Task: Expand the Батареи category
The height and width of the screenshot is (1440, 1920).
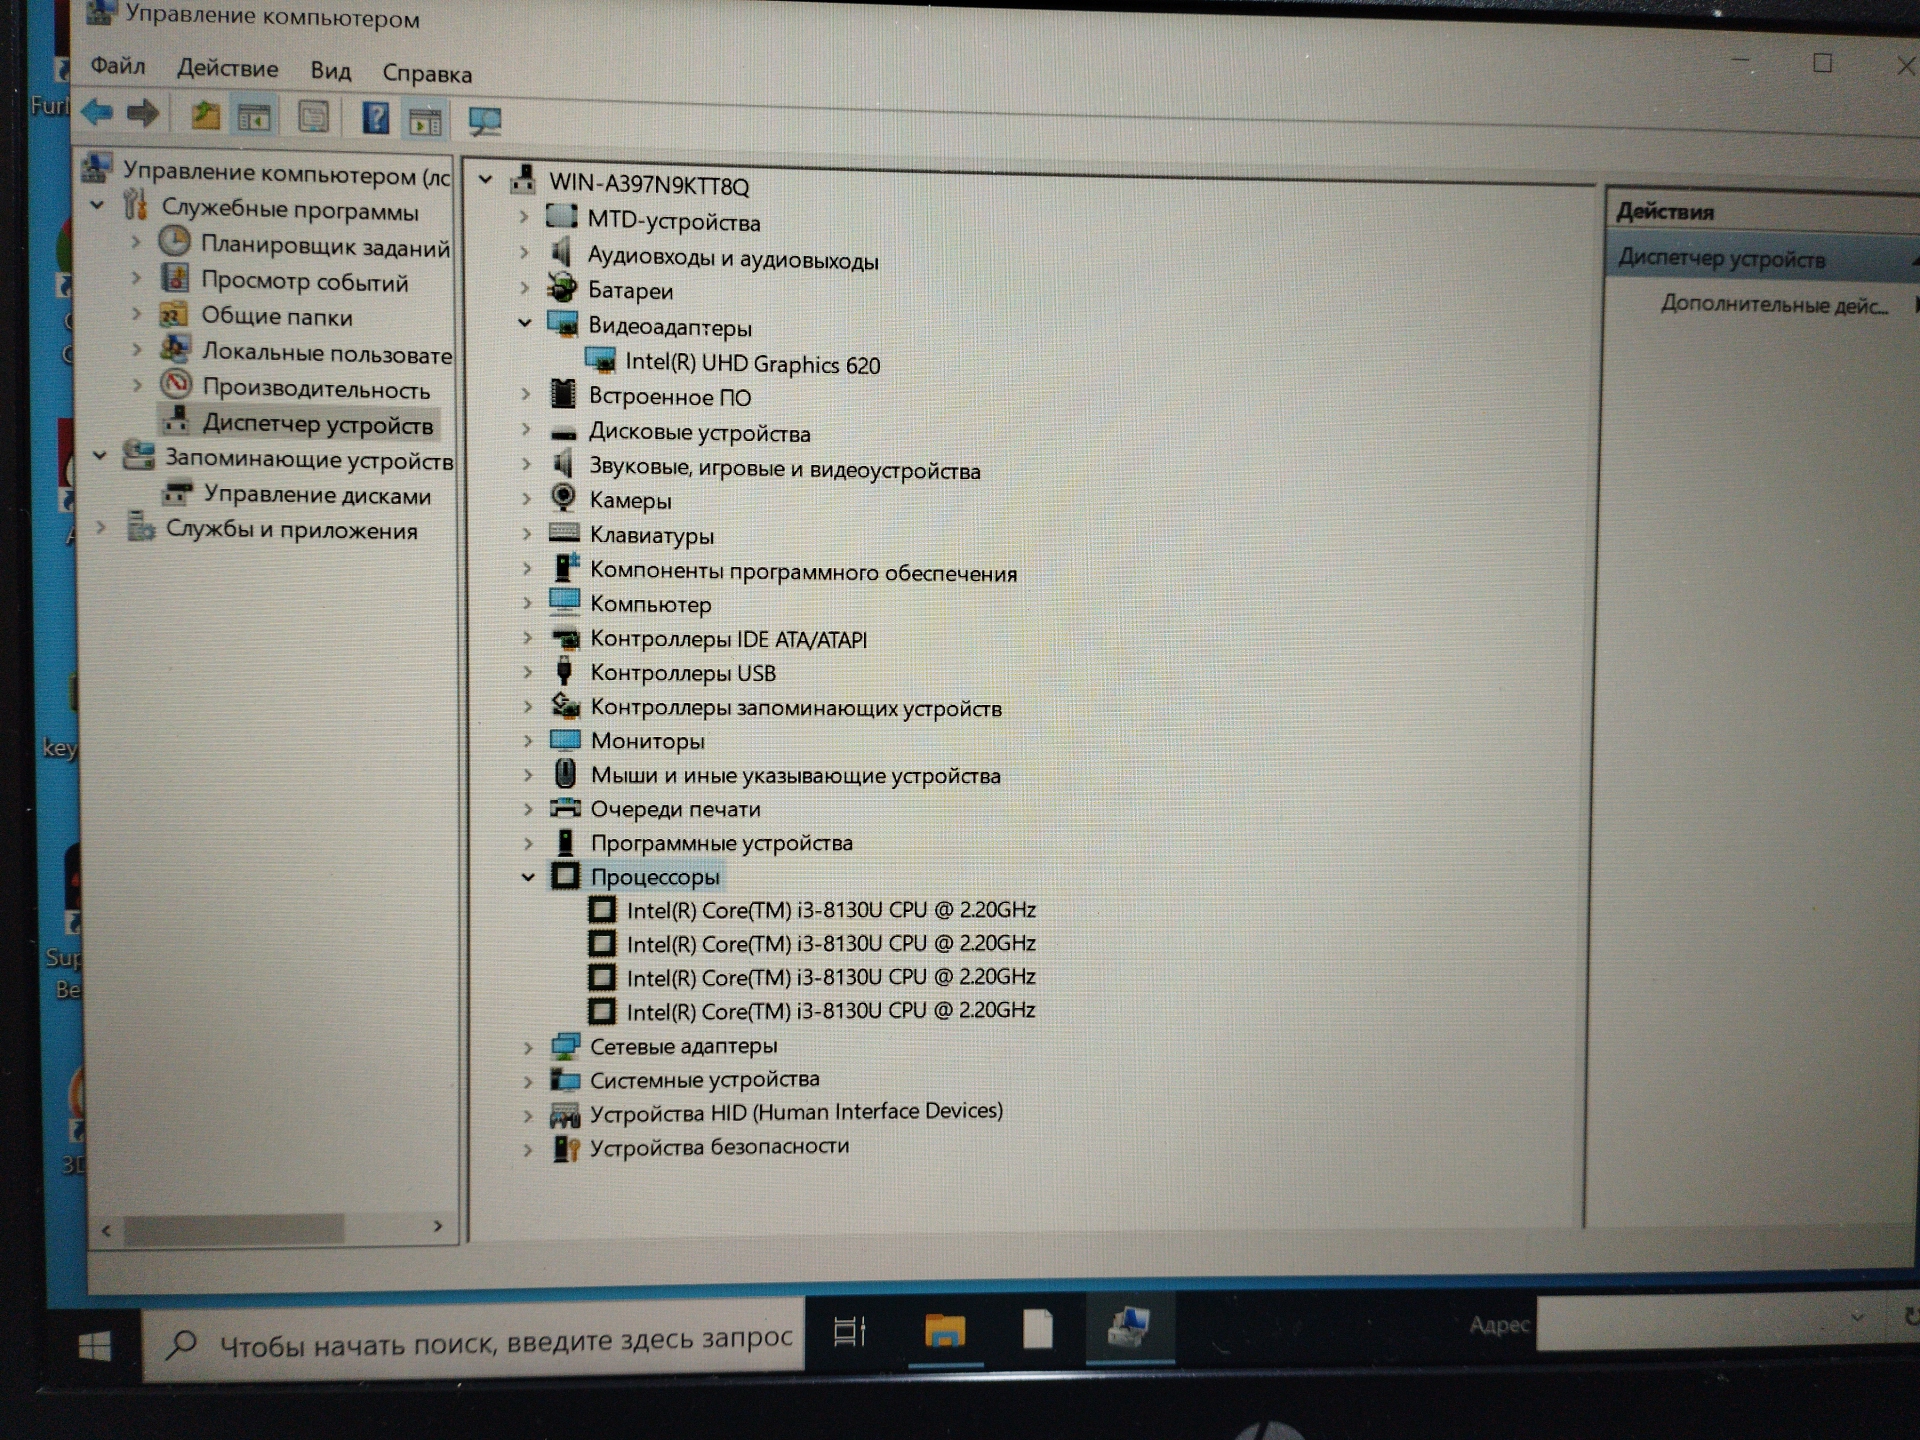Action: [524, 288]
